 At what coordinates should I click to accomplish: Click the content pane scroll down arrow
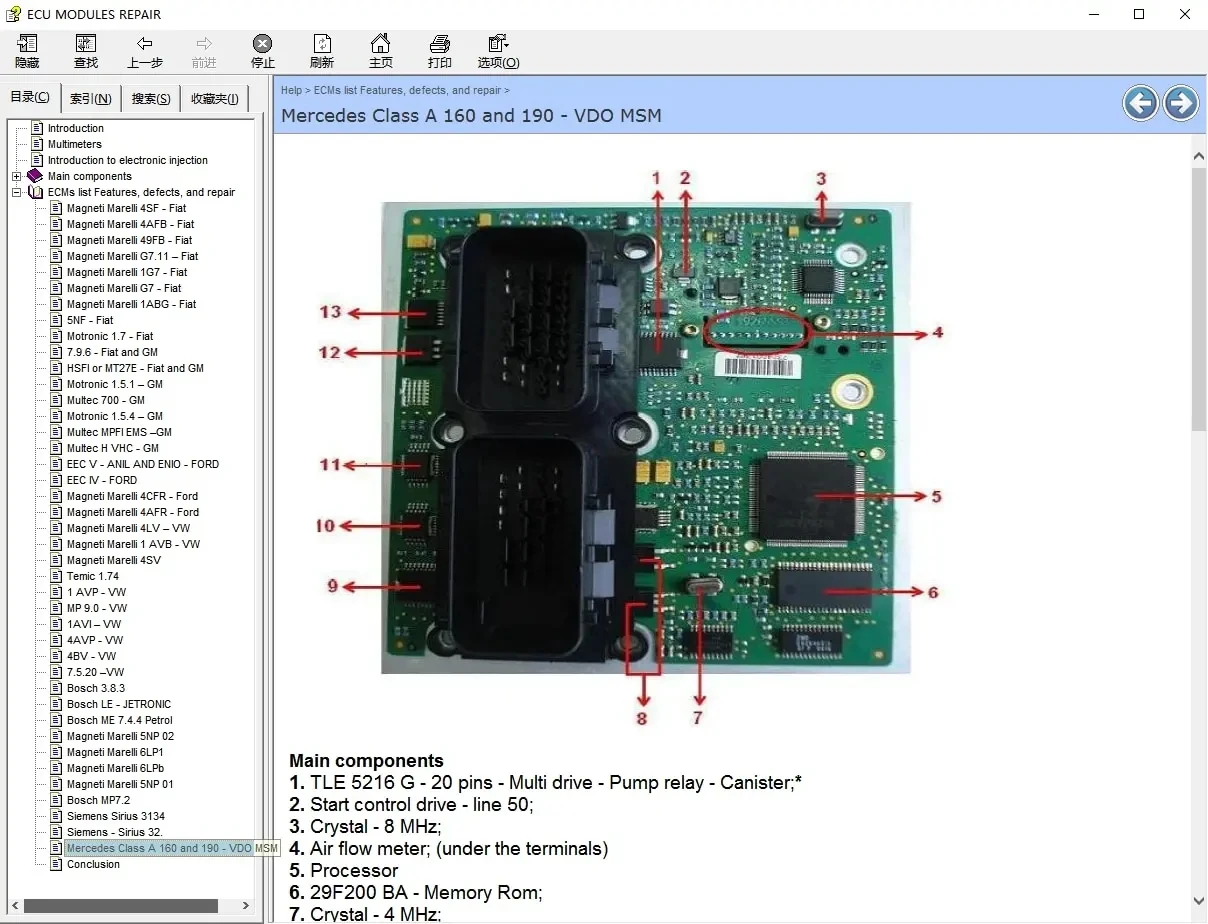(x=1199, y=902)
